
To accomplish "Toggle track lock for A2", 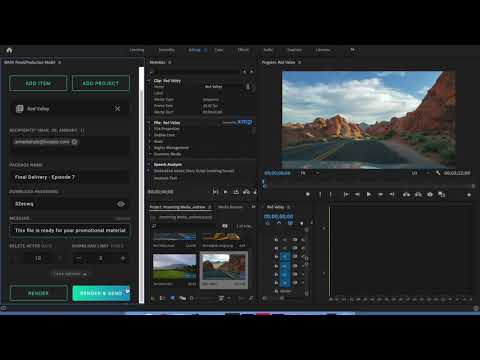I will 276,274.
